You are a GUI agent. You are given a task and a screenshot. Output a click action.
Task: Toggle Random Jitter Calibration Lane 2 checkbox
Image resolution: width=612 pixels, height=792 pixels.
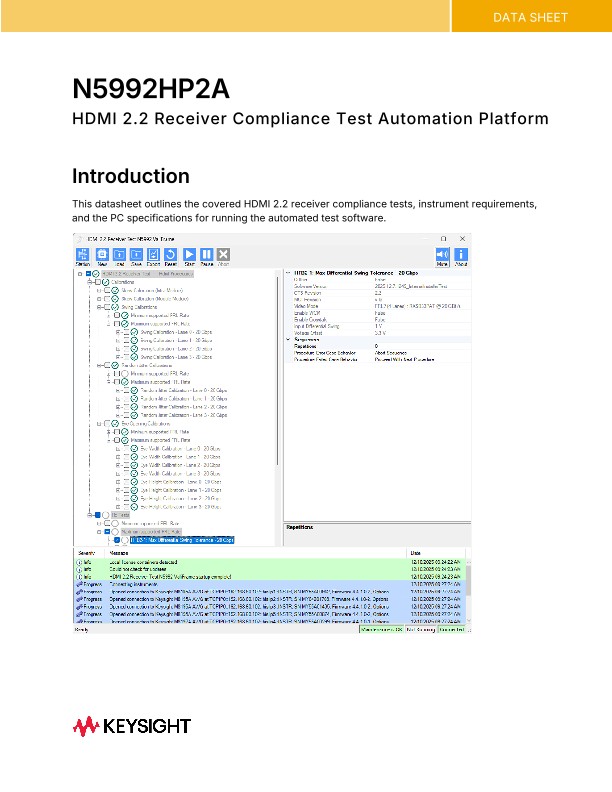point(126,407)
